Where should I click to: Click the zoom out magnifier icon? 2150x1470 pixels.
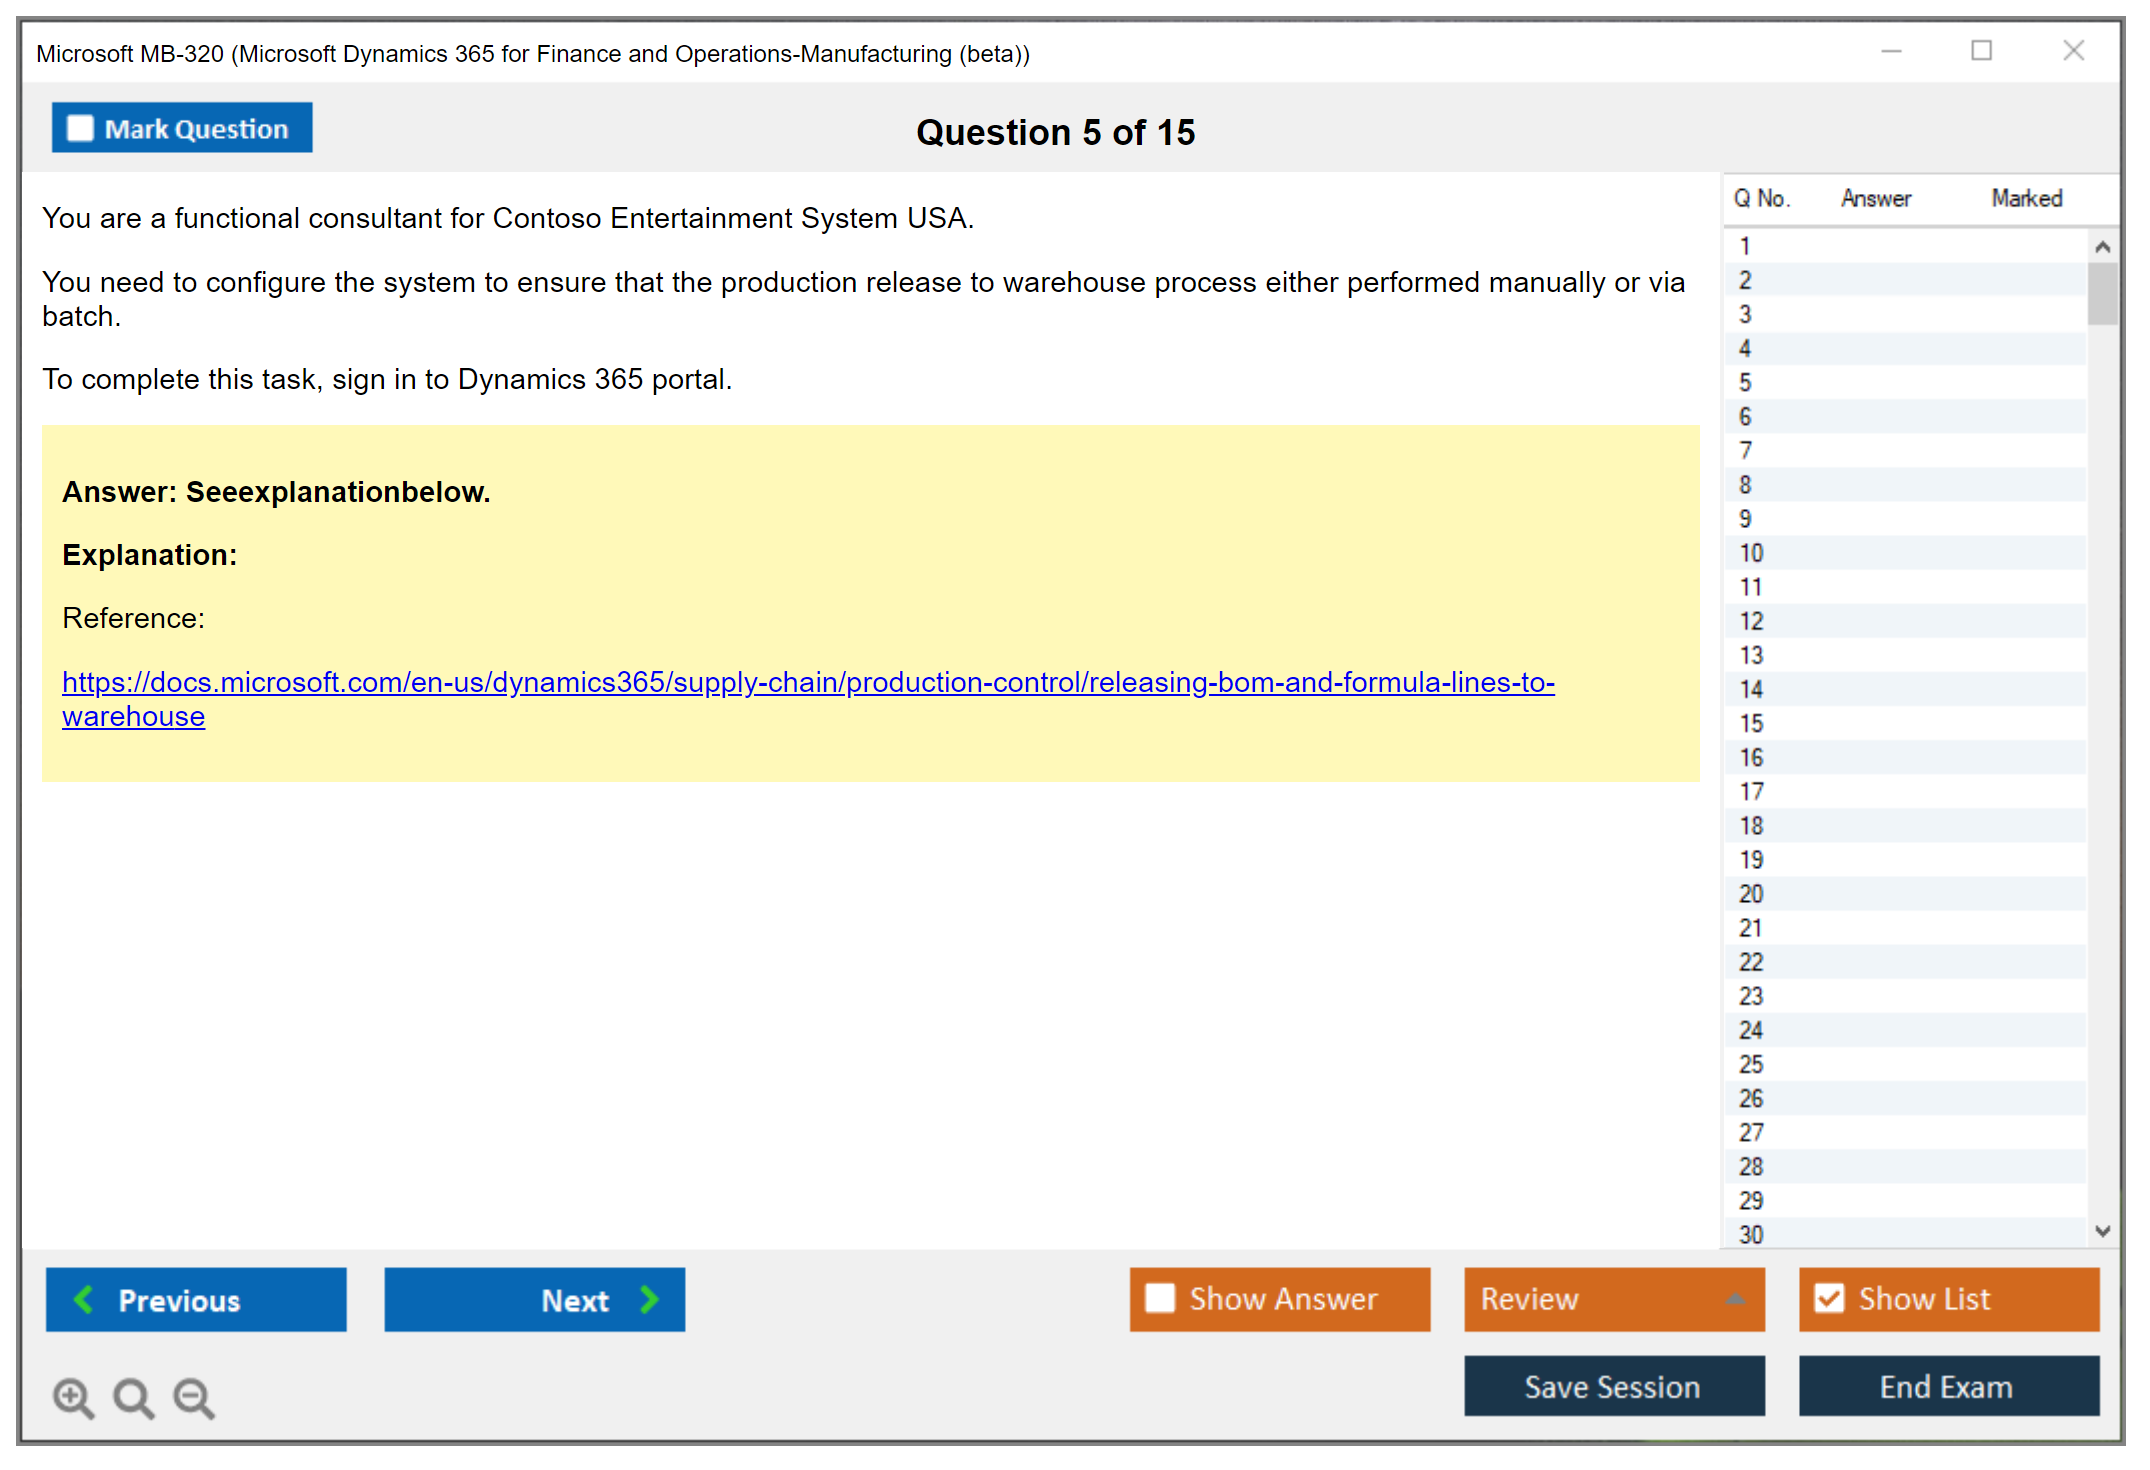(193, 1397)
